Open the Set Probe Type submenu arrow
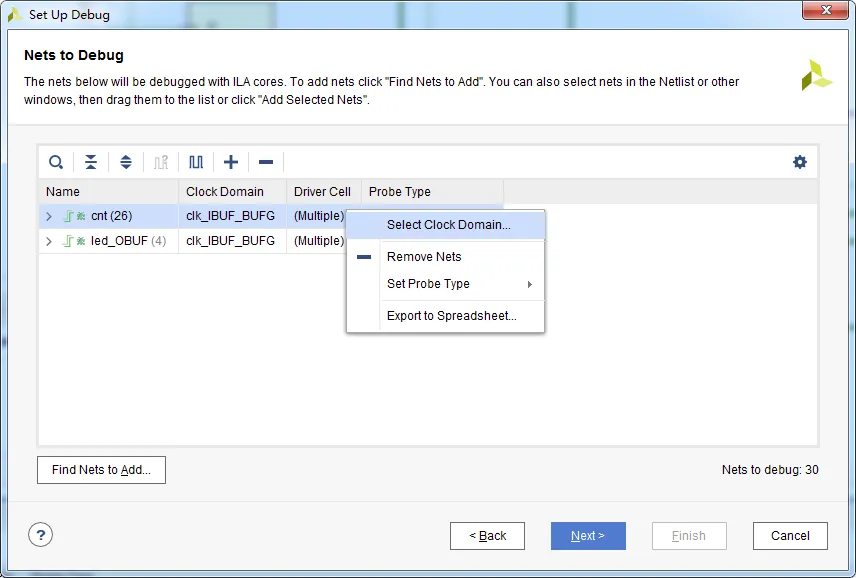Screen dimensions: 856x578 (x=530, y=284)
